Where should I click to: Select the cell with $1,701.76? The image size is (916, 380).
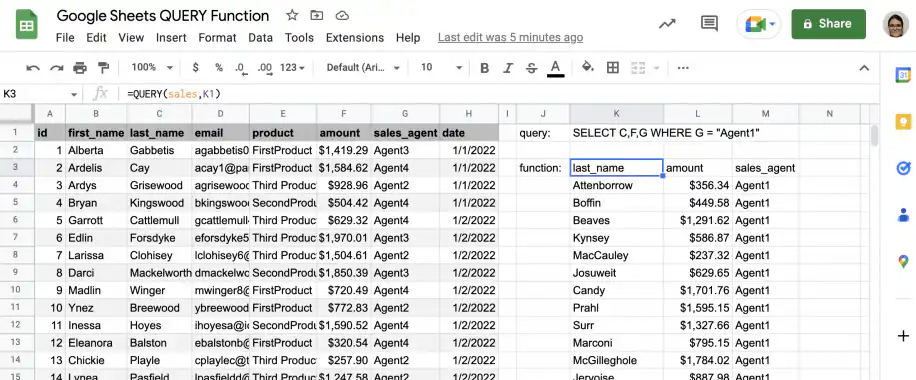698,291
